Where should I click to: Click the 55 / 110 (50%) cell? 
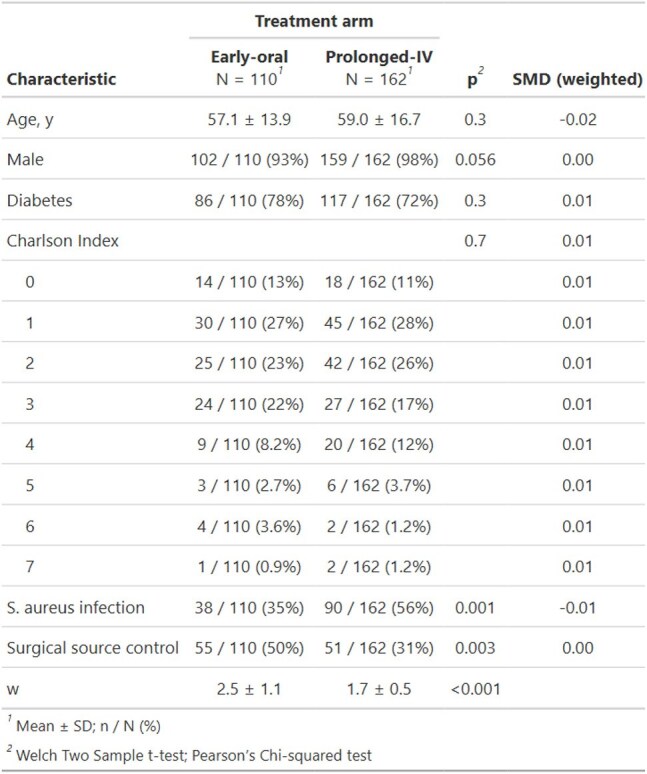pyautogui.click(x=249, y=648)
